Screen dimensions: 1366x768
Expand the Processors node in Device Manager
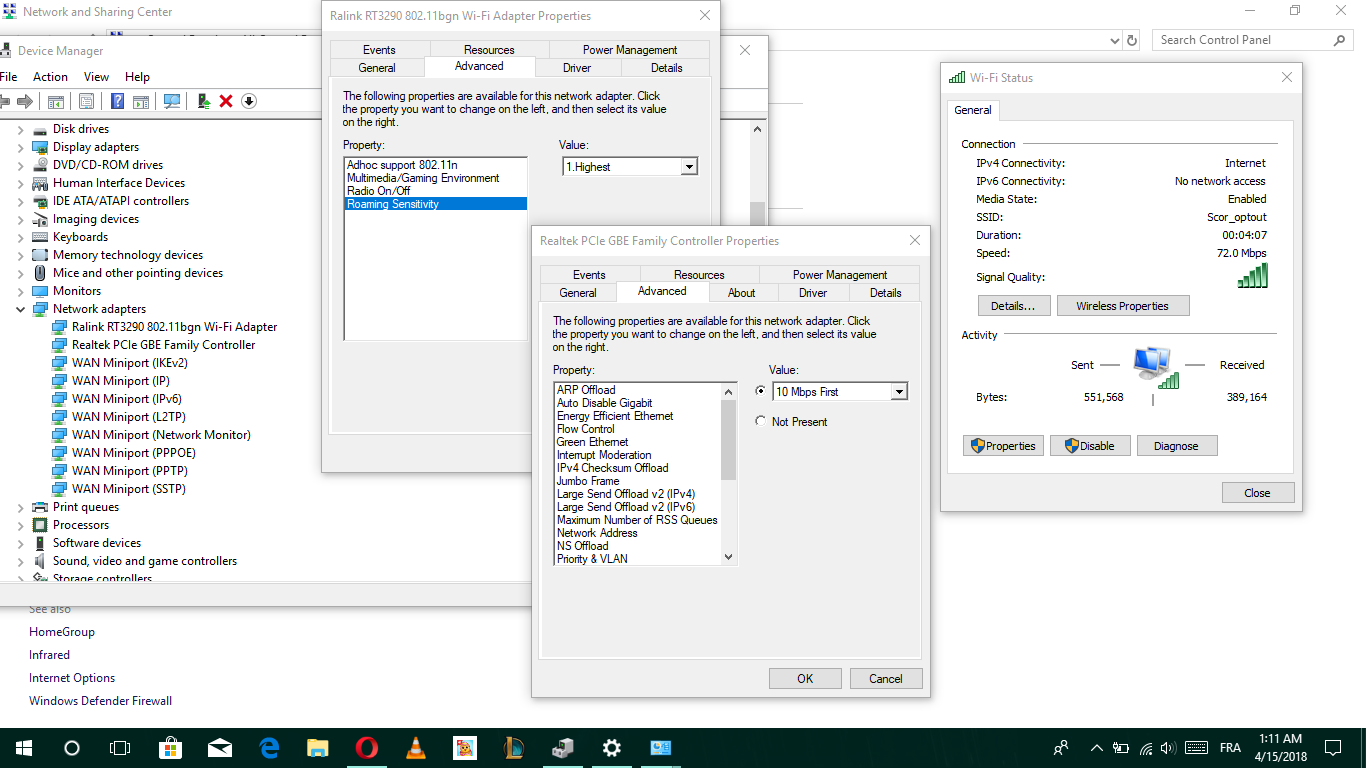click(x=21, y=525)
